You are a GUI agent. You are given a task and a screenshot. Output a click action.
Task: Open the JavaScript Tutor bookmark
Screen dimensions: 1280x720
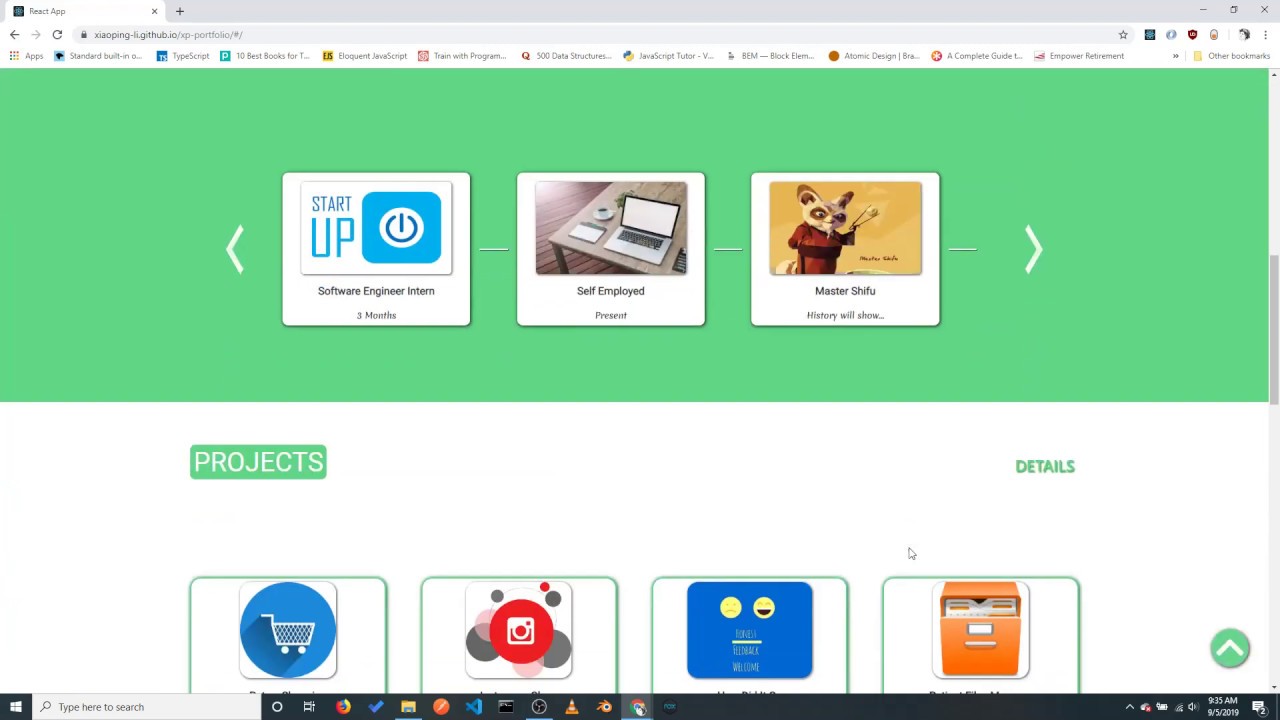click(668, 56)
